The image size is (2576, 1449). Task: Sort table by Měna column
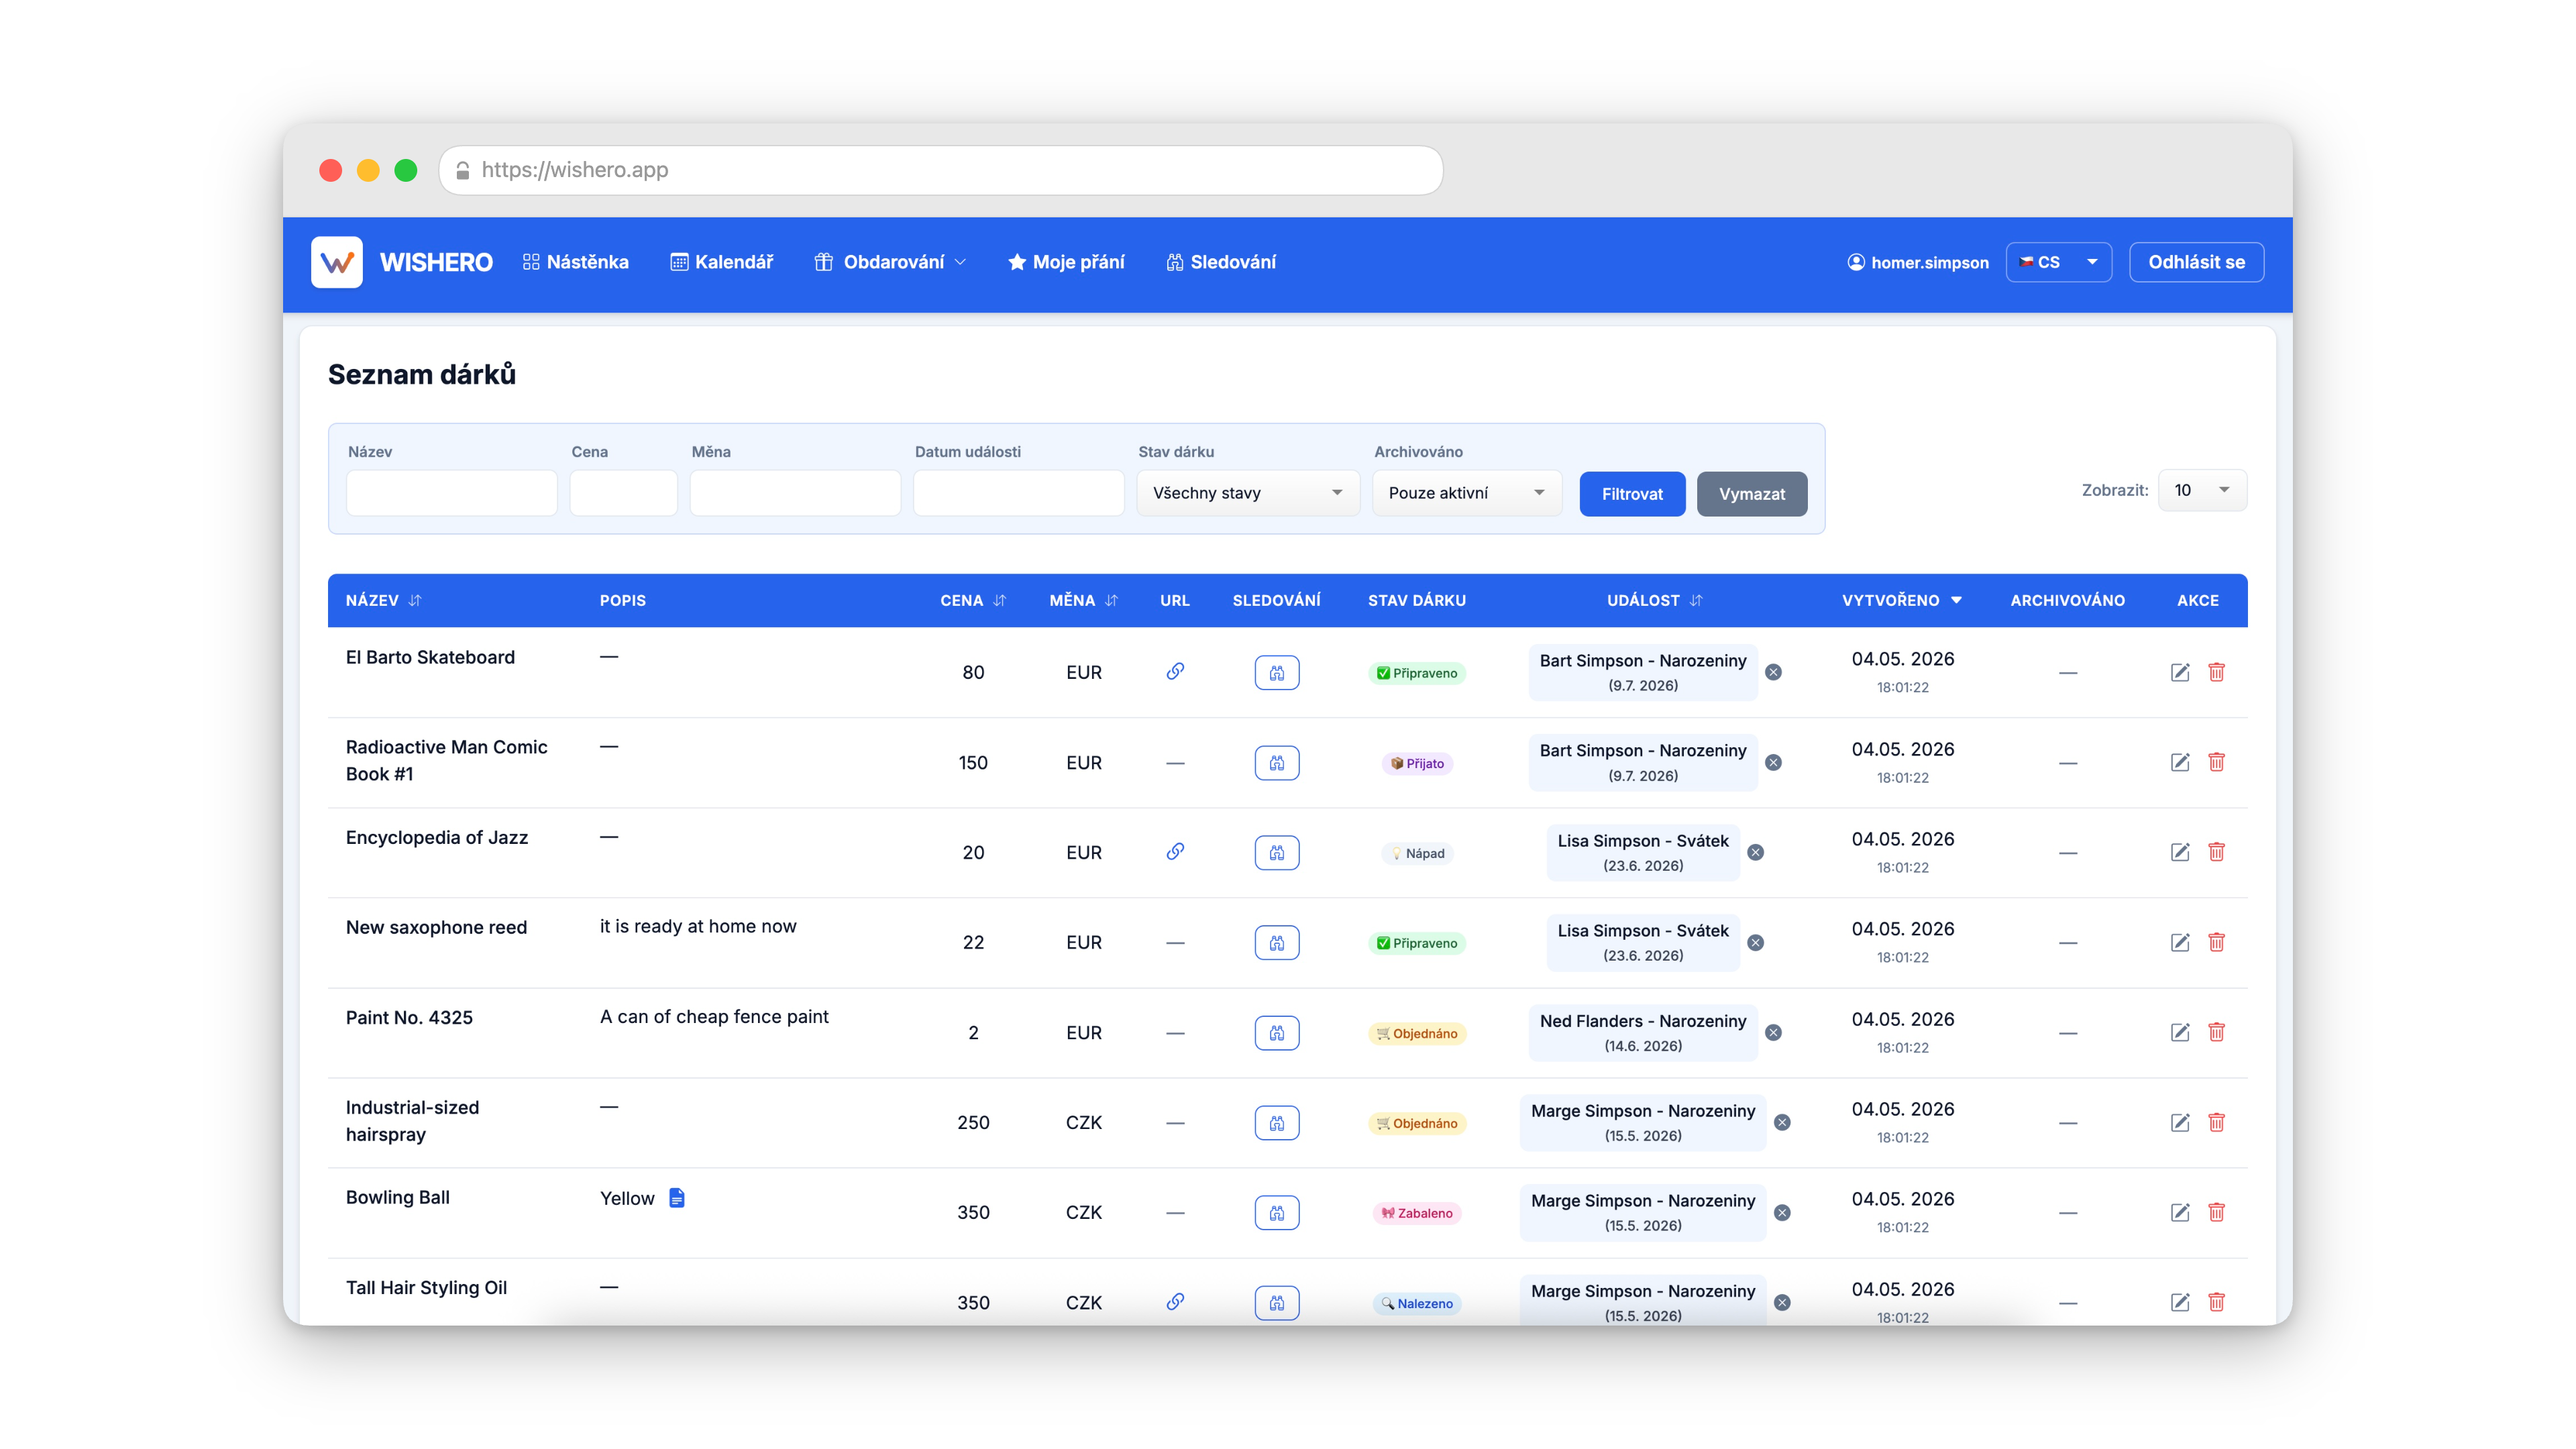(x=1083, y=600)
